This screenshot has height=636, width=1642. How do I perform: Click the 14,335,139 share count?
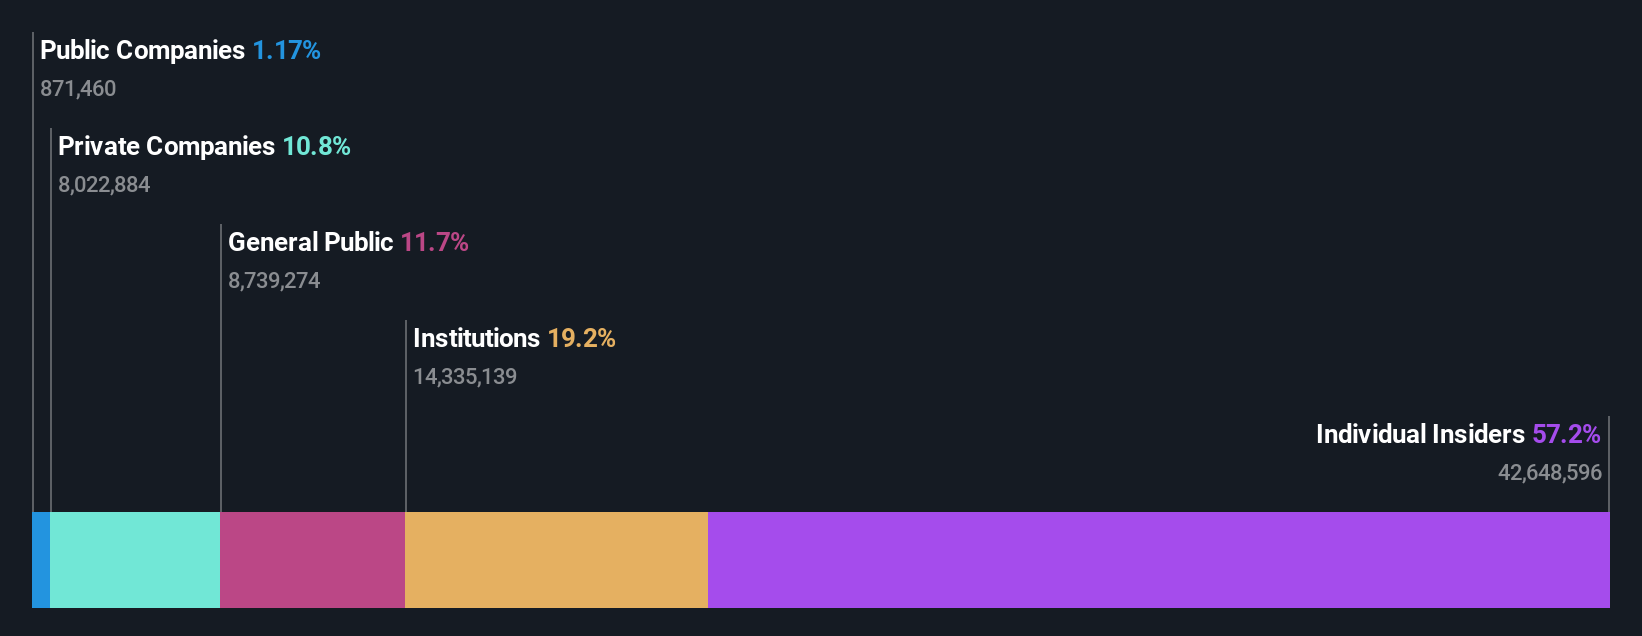click(465, 376)
